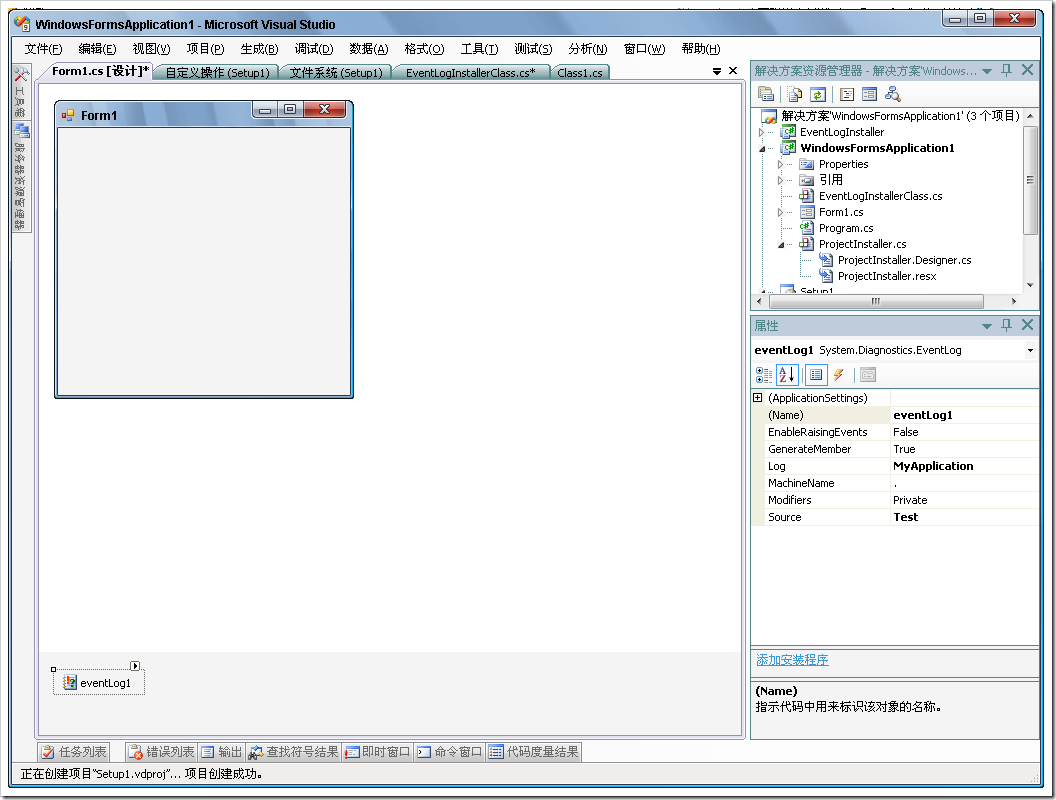1056x800 pixels.
Task: Select the eventLog1 component in the tray
Action: coord(99,683)
